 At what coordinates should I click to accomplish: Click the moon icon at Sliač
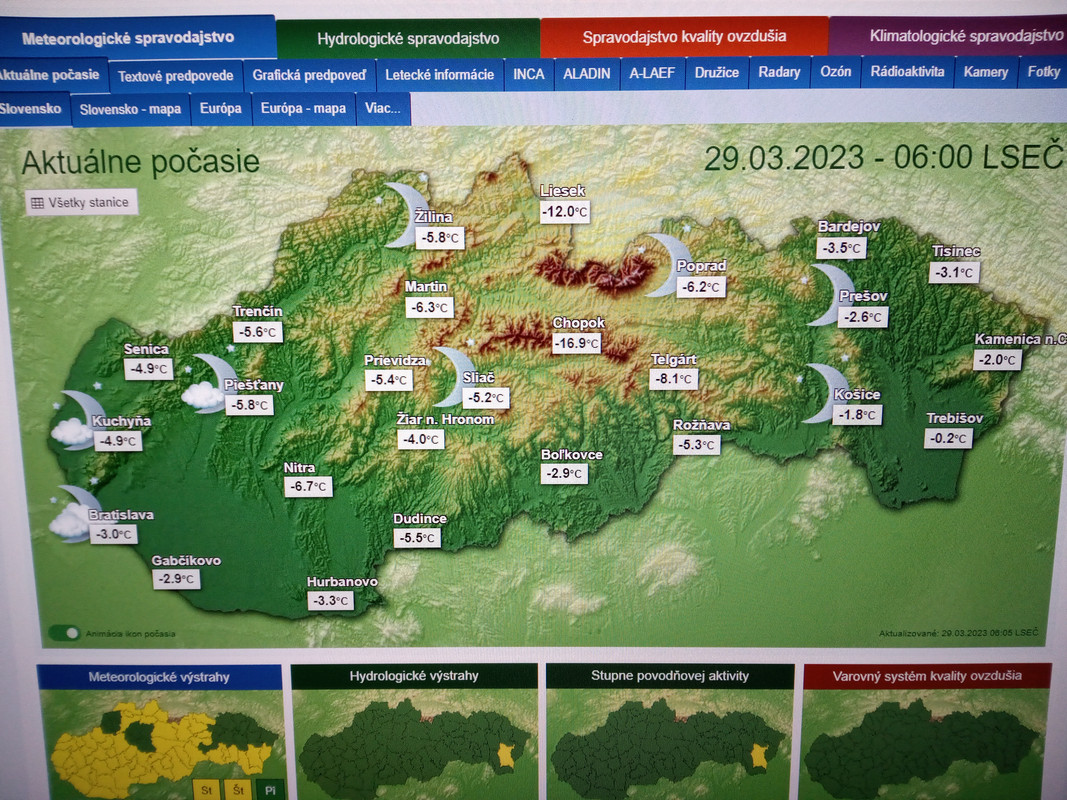pyautogui.click(x=455, y=378)
